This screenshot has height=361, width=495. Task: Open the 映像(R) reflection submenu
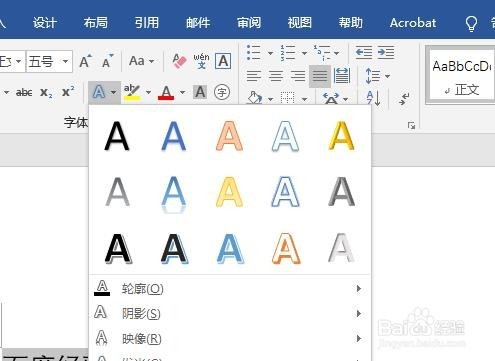[x=230, y=339]
